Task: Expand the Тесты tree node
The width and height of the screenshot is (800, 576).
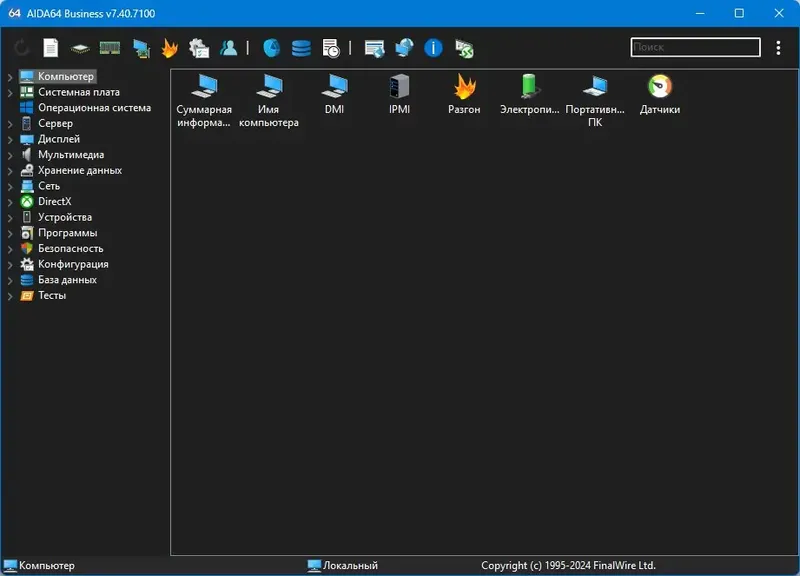Action: point(10,295)
